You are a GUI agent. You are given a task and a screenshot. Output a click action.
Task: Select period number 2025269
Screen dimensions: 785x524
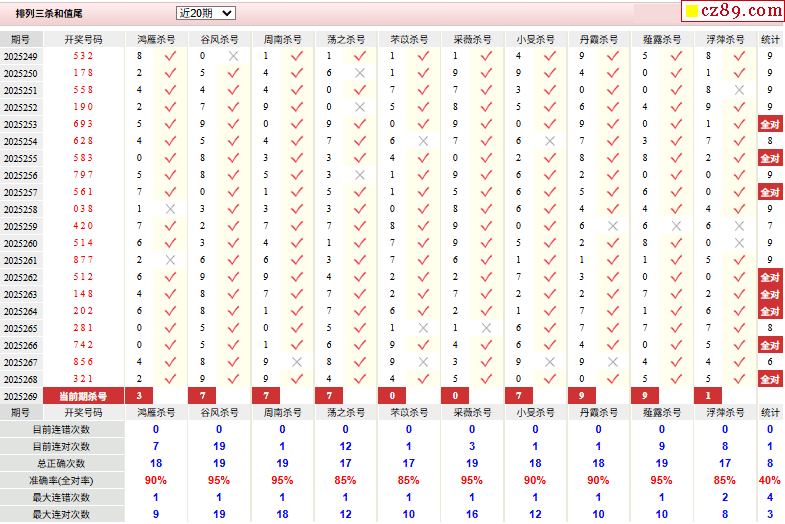click(21, 396)
